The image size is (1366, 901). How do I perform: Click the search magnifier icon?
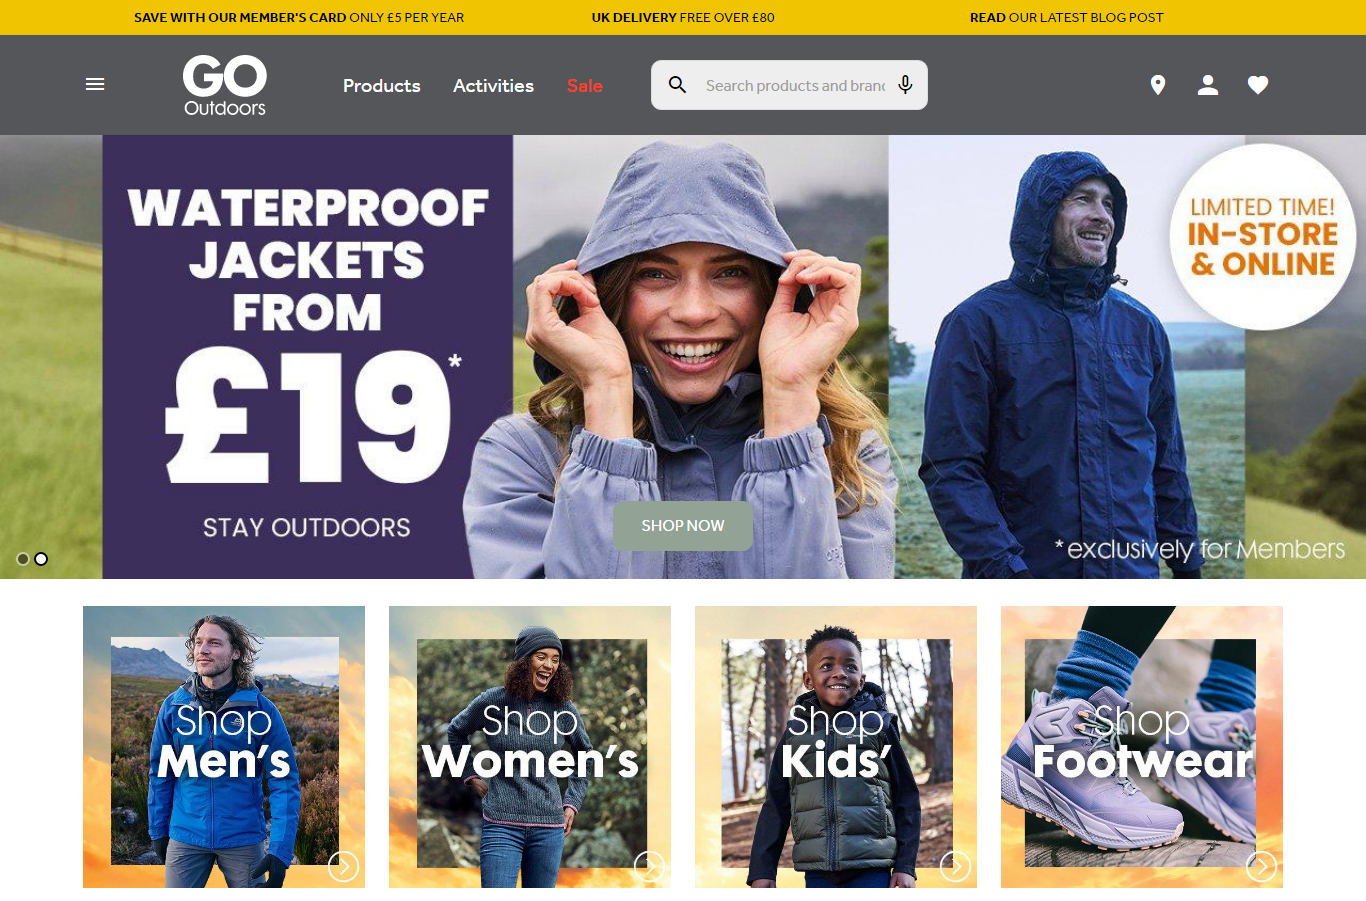[677, 85]
